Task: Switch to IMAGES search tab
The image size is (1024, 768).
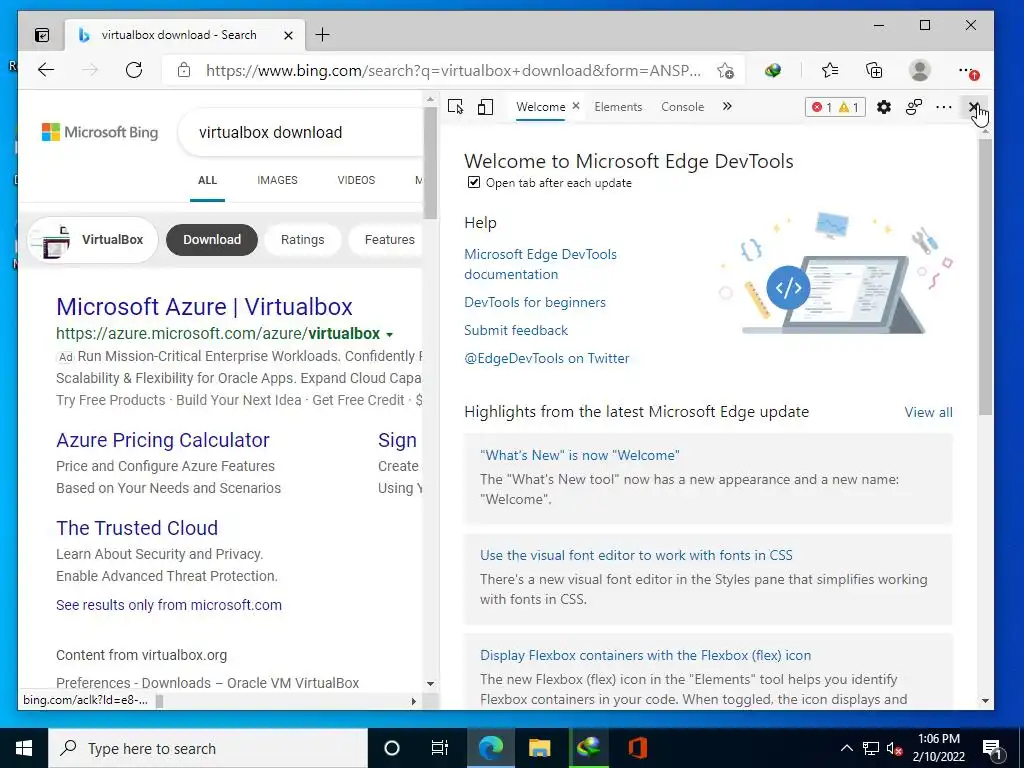Action: 277,180
